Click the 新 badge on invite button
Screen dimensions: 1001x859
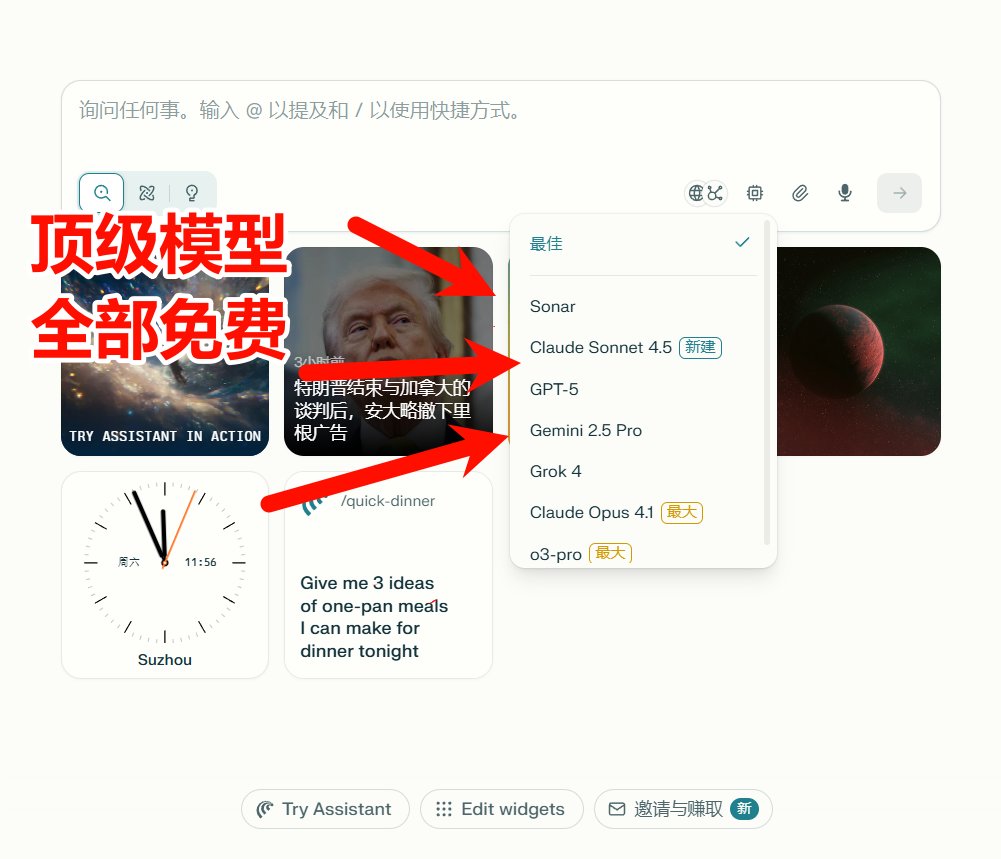pos(744,809)
